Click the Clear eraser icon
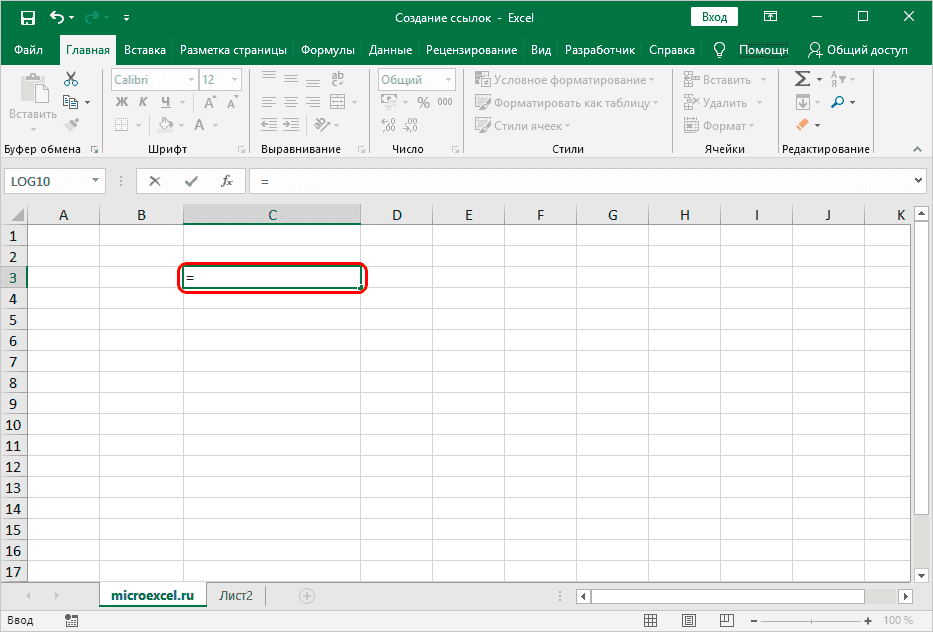The width and height of the screenshot is (933, 632). click(x=802, y=125)
